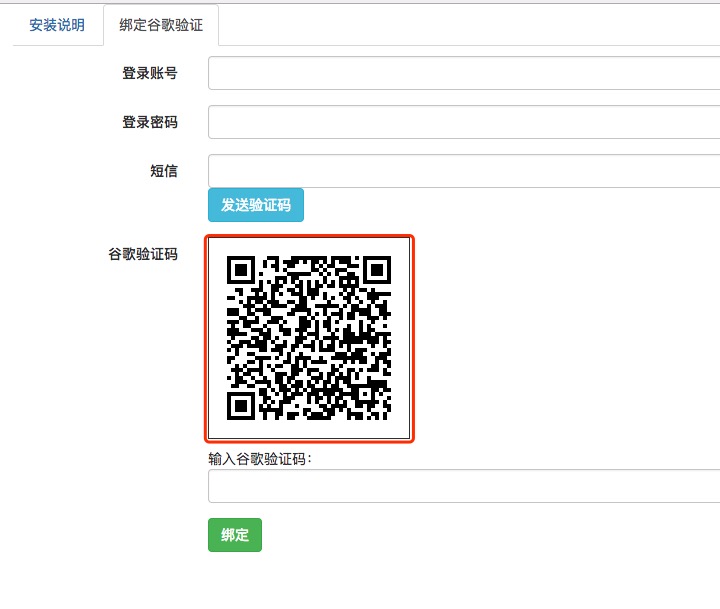Click the 输入谷歌验证码: label text
720x609 pixels.
[x=260, y=459]
